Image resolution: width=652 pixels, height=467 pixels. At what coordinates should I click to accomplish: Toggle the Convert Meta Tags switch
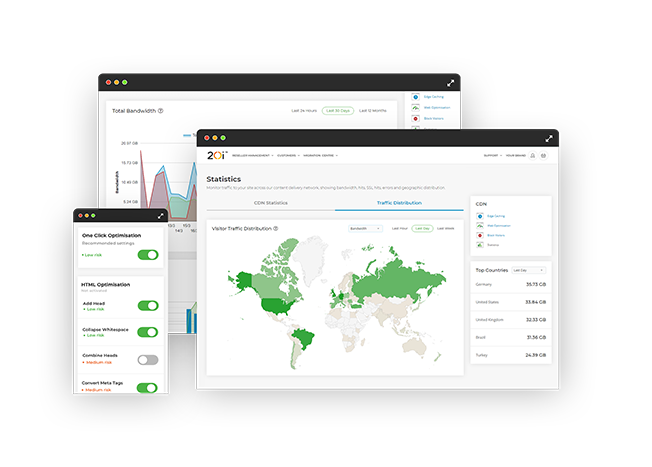tap(147, 388)
